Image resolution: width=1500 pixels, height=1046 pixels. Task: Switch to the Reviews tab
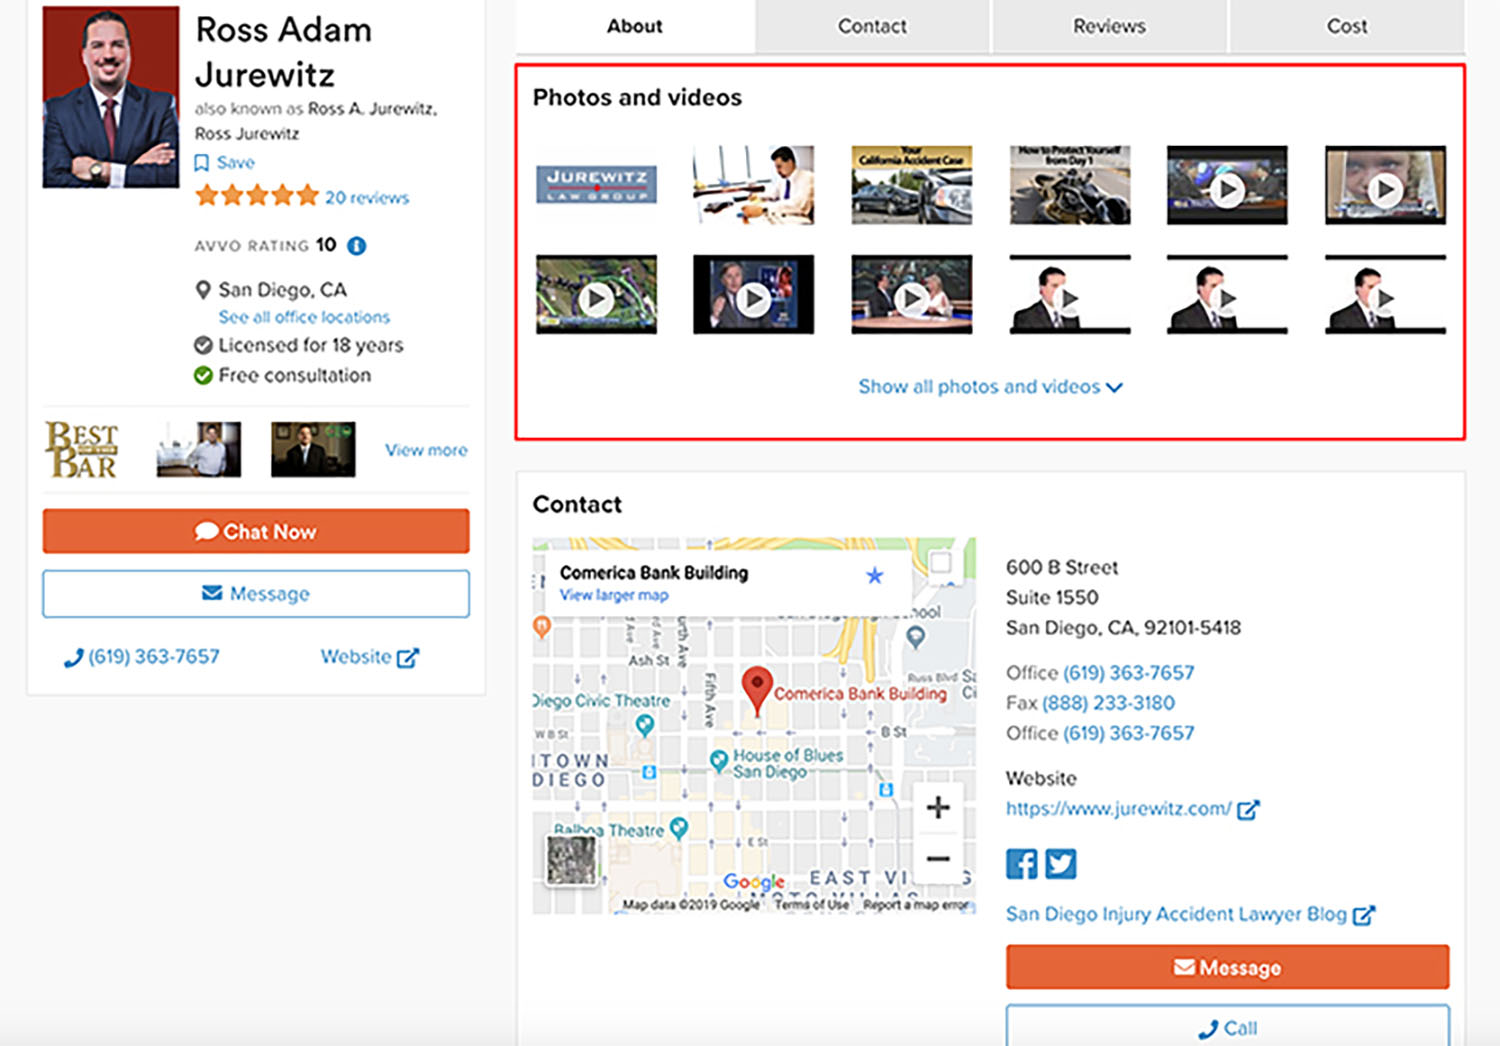coord(1109,27)
